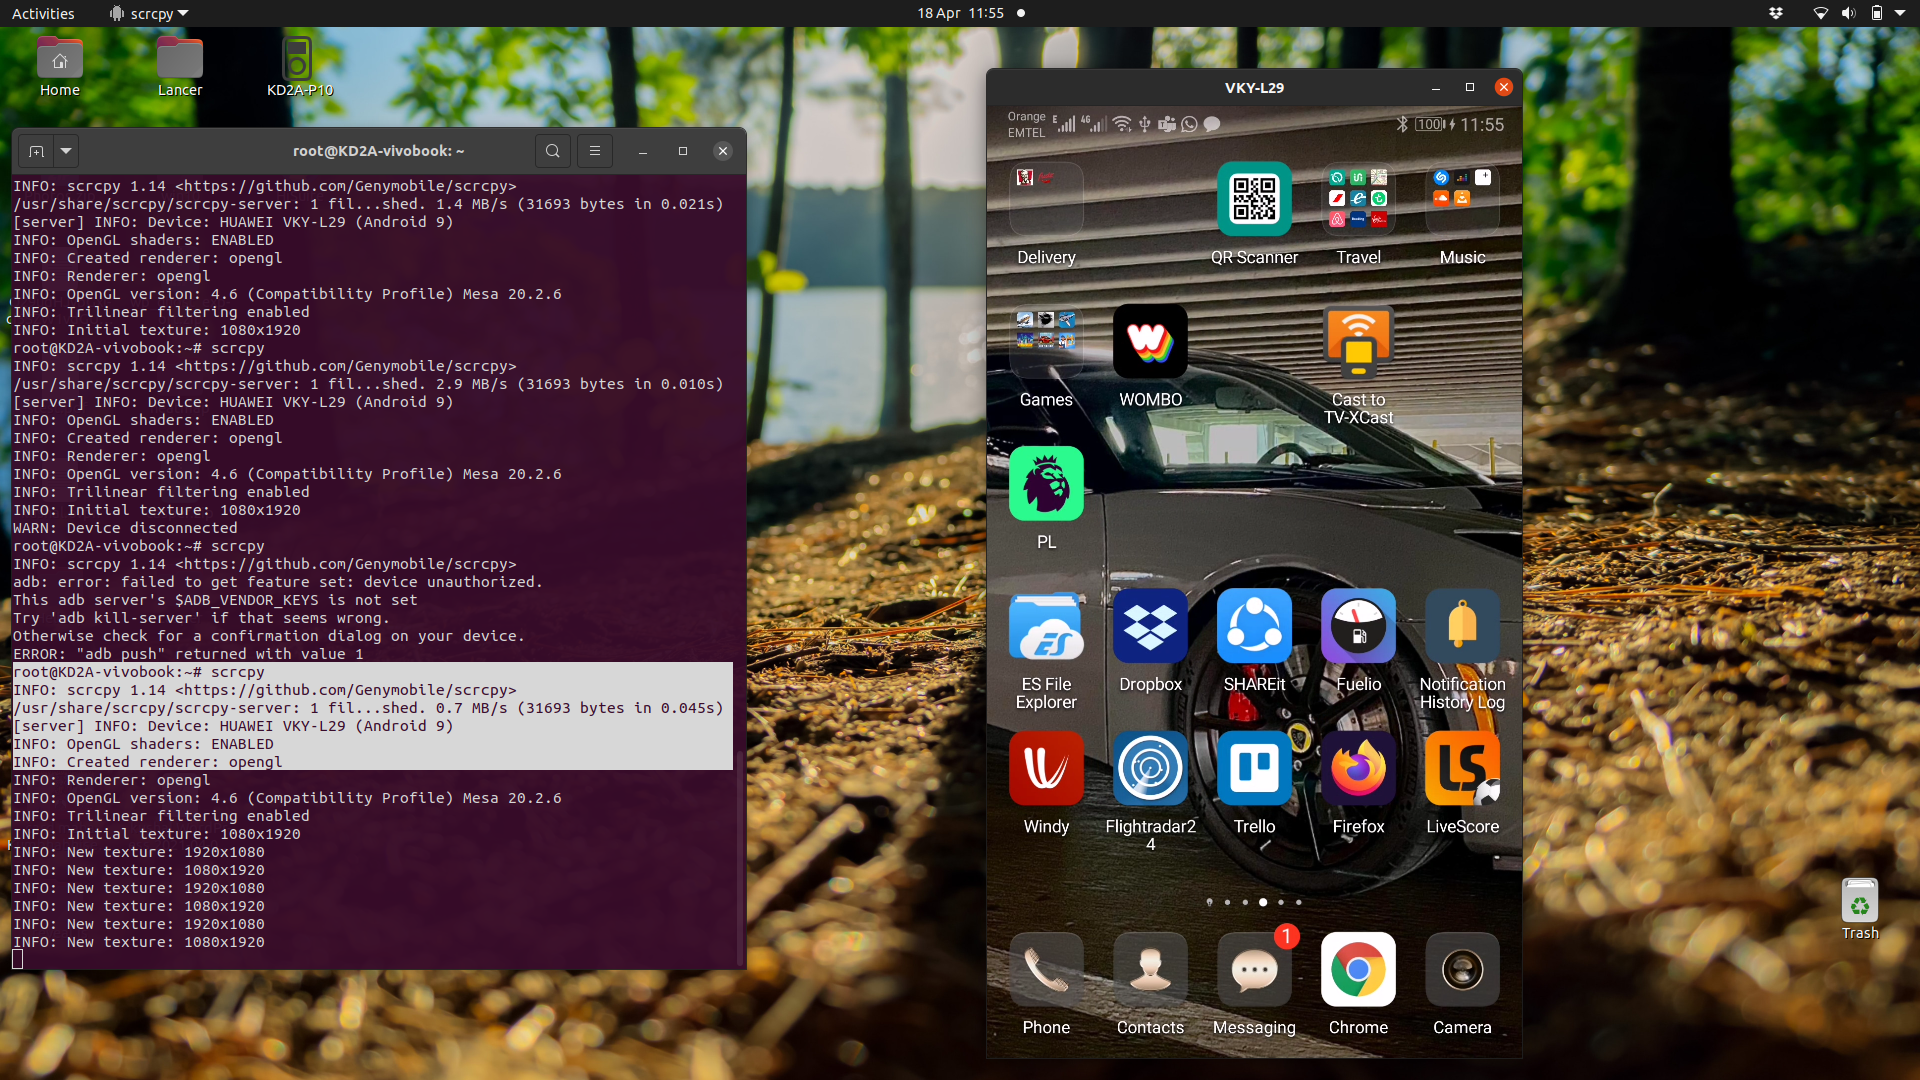Click the terminal search button
Image resolution: width=1920 pixels, height=1080 pixels.
(553, 151)
